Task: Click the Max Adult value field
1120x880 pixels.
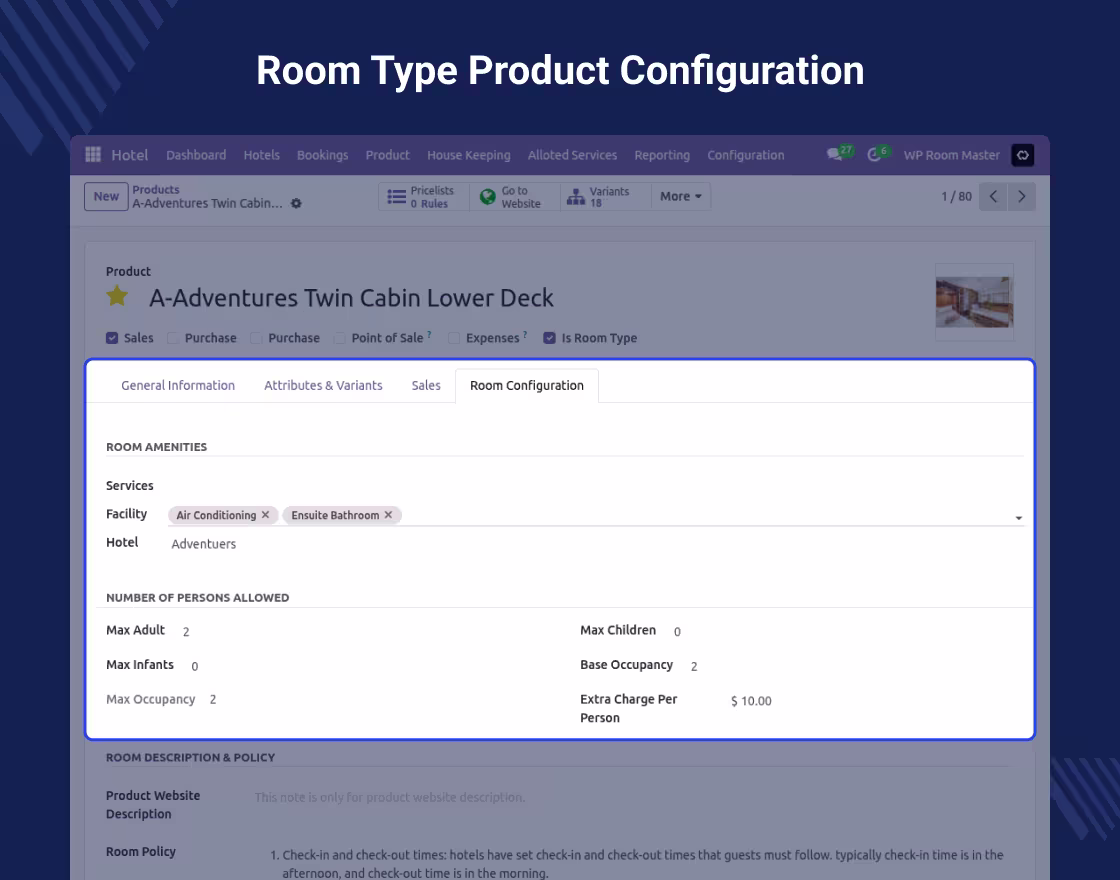Action: (x=186, y=631)
